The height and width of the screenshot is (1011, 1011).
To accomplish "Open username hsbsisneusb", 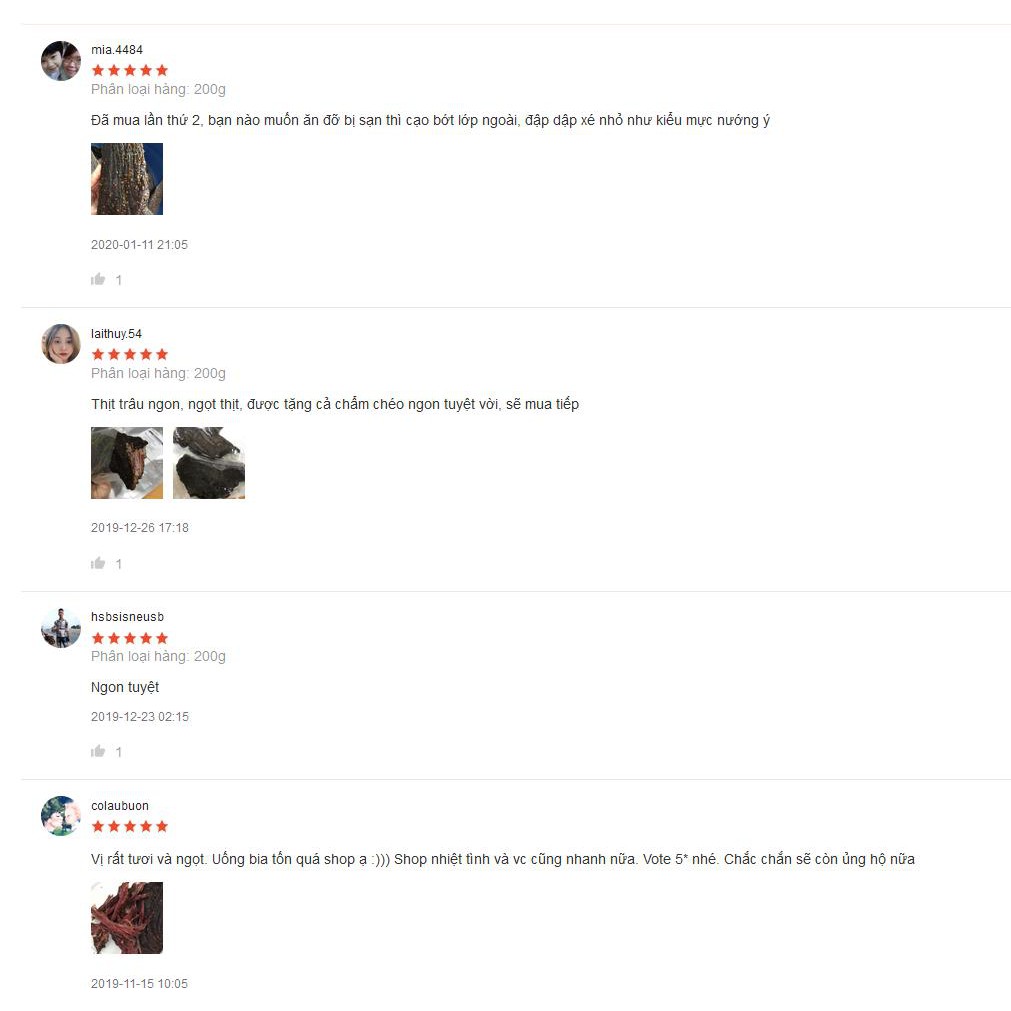I will click(127, 617).
